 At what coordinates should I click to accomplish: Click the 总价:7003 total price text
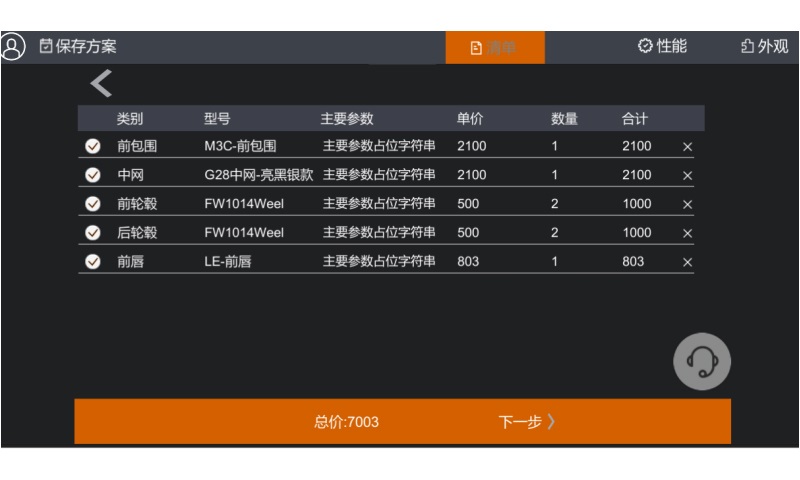(346, 422)
